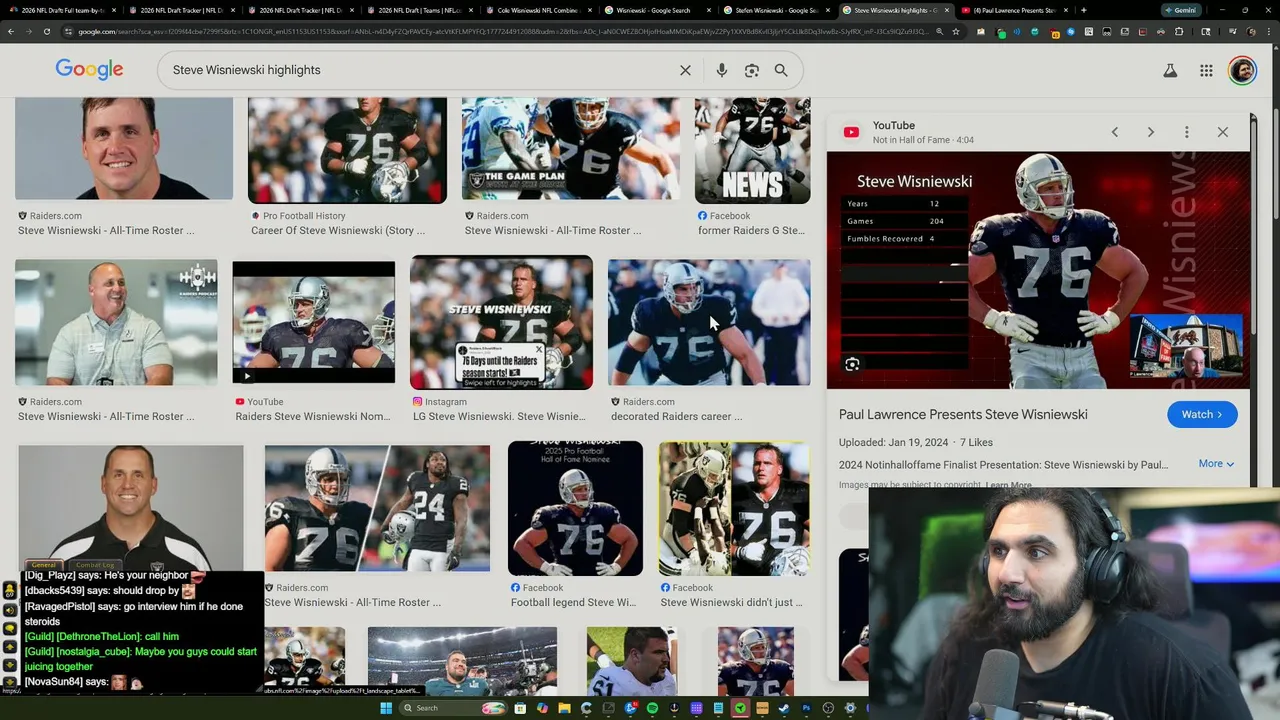Show previous image in preview panel
The width and height of the screenshot is (1280, 720).
1114,132
